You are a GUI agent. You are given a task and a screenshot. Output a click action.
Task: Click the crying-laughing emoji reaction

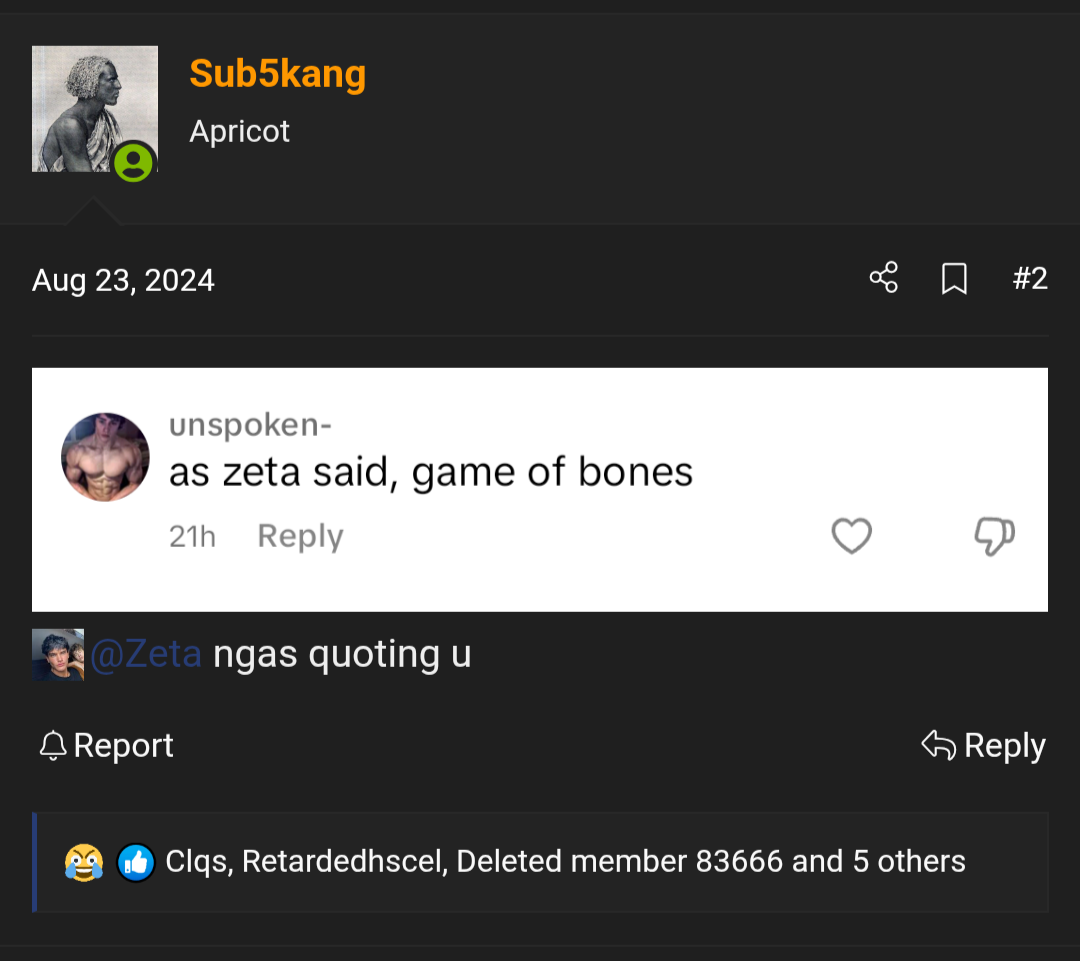point(84,862)
